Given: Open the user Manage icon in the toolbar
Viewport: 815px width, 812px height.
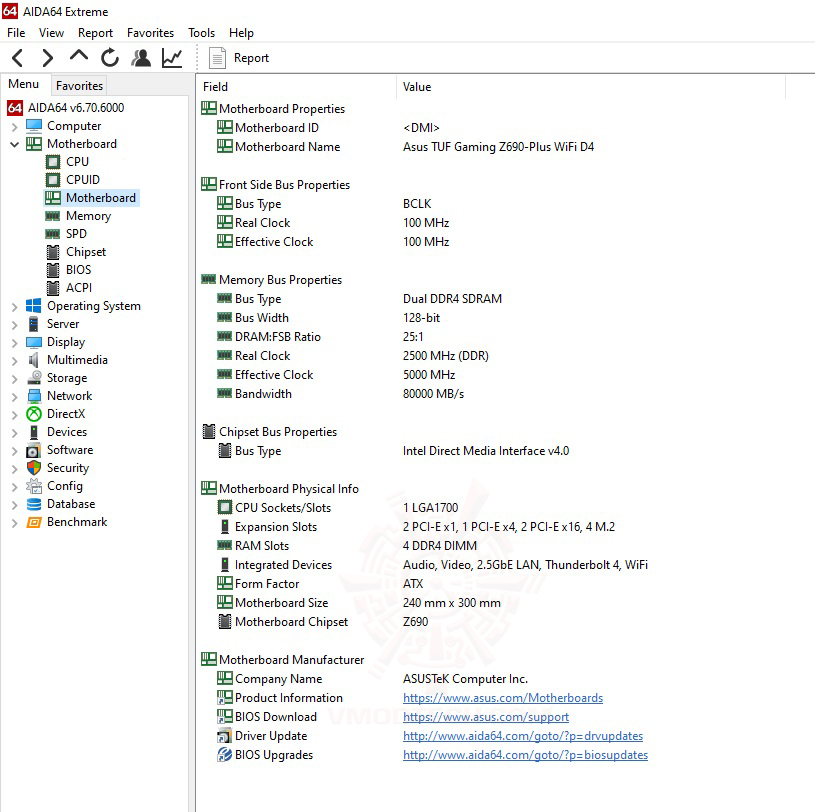Looking at the screenshot, I should click(141, 58).
